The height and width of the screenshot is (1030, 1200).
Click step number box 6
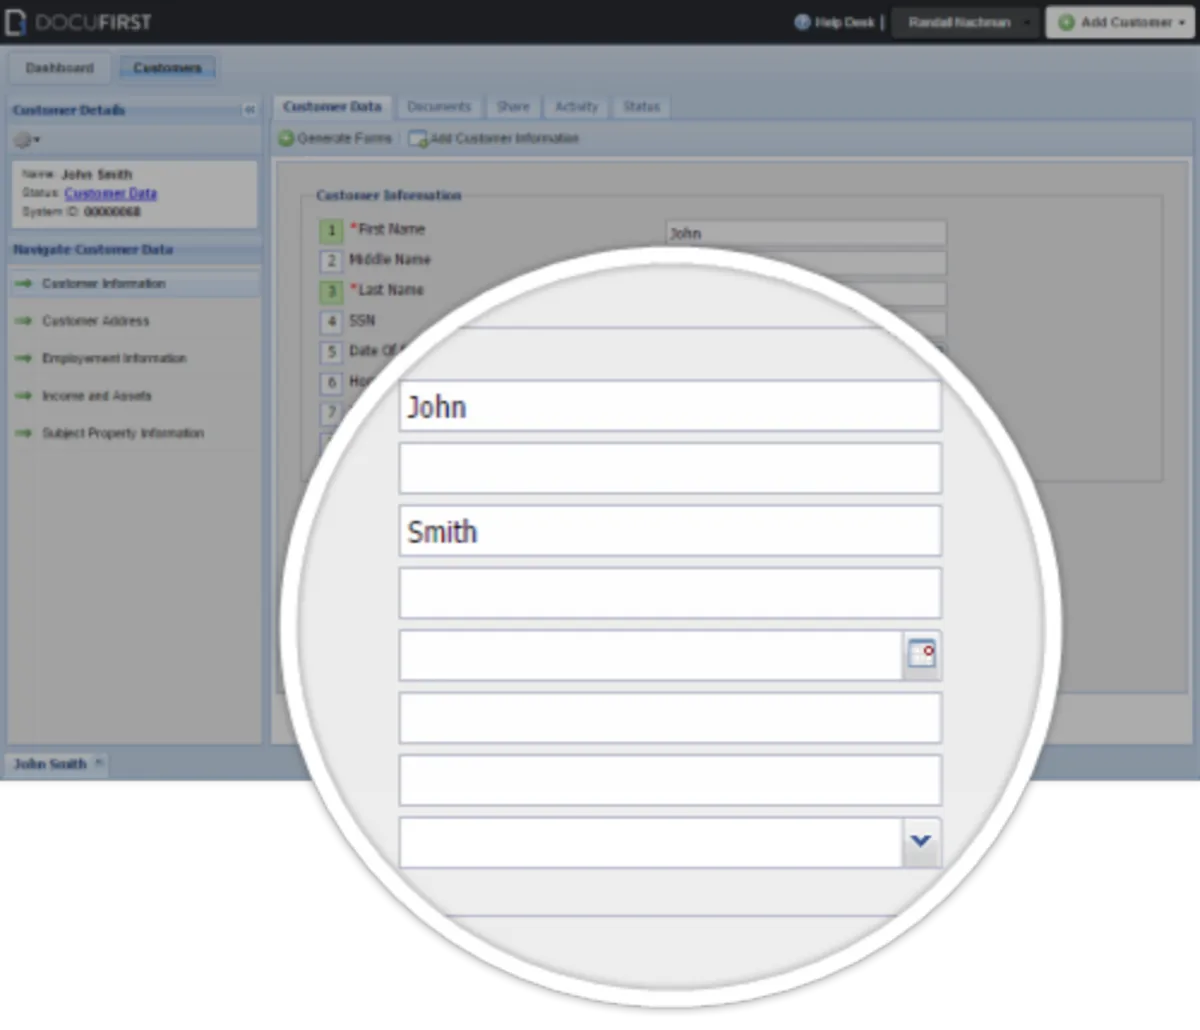pos(331,382)
